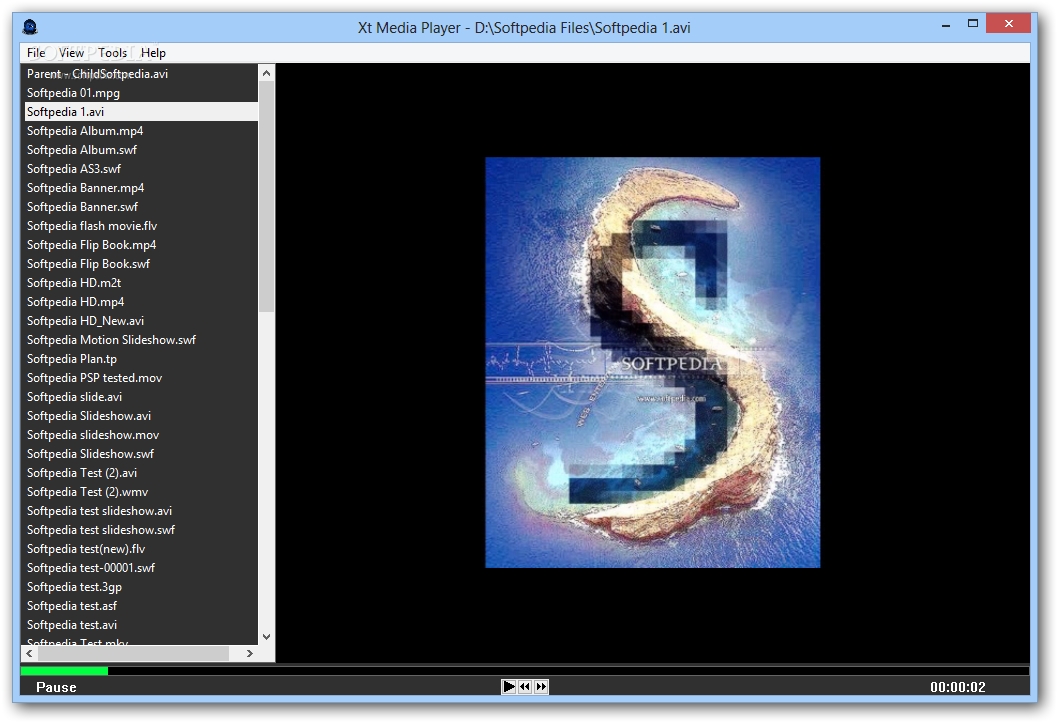Select Softpedia flash movie.flv file

[x=141, y=226]
